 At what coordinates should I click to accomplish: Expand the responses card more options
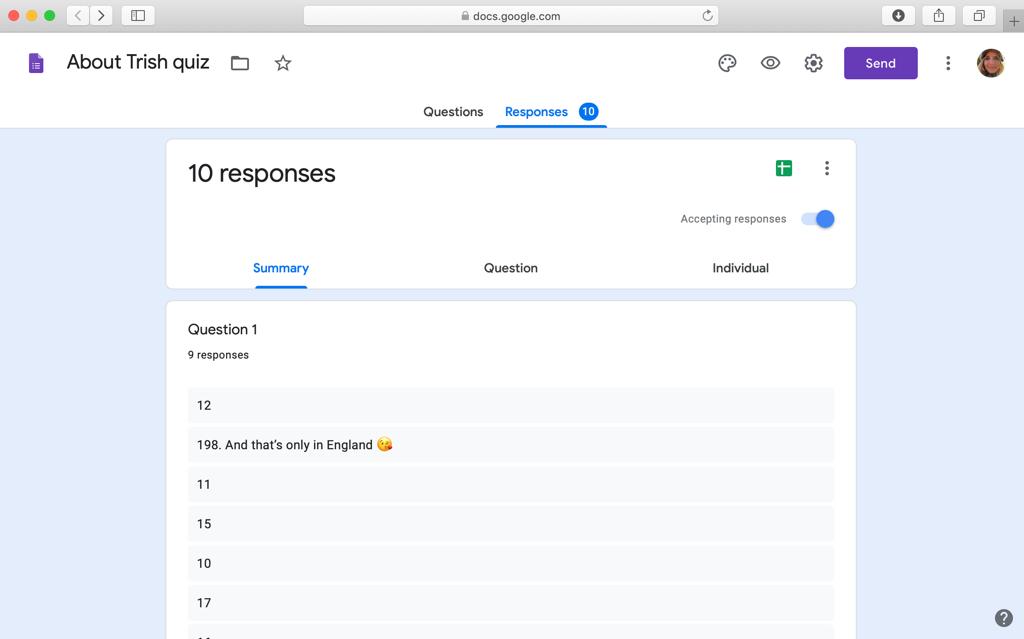[x=827, y=168]
